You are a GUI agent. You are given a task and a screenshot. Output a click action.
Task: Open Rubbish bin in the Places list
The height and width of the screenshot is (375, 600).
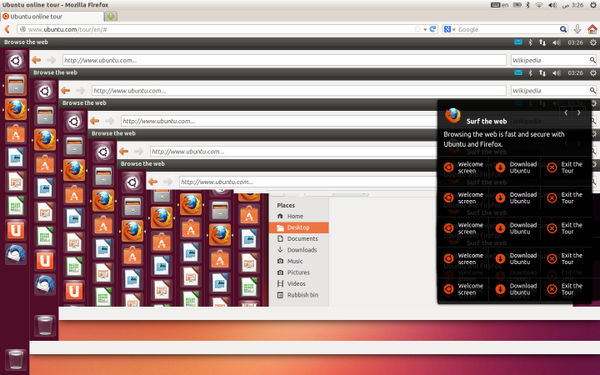[x=298, y=295]
